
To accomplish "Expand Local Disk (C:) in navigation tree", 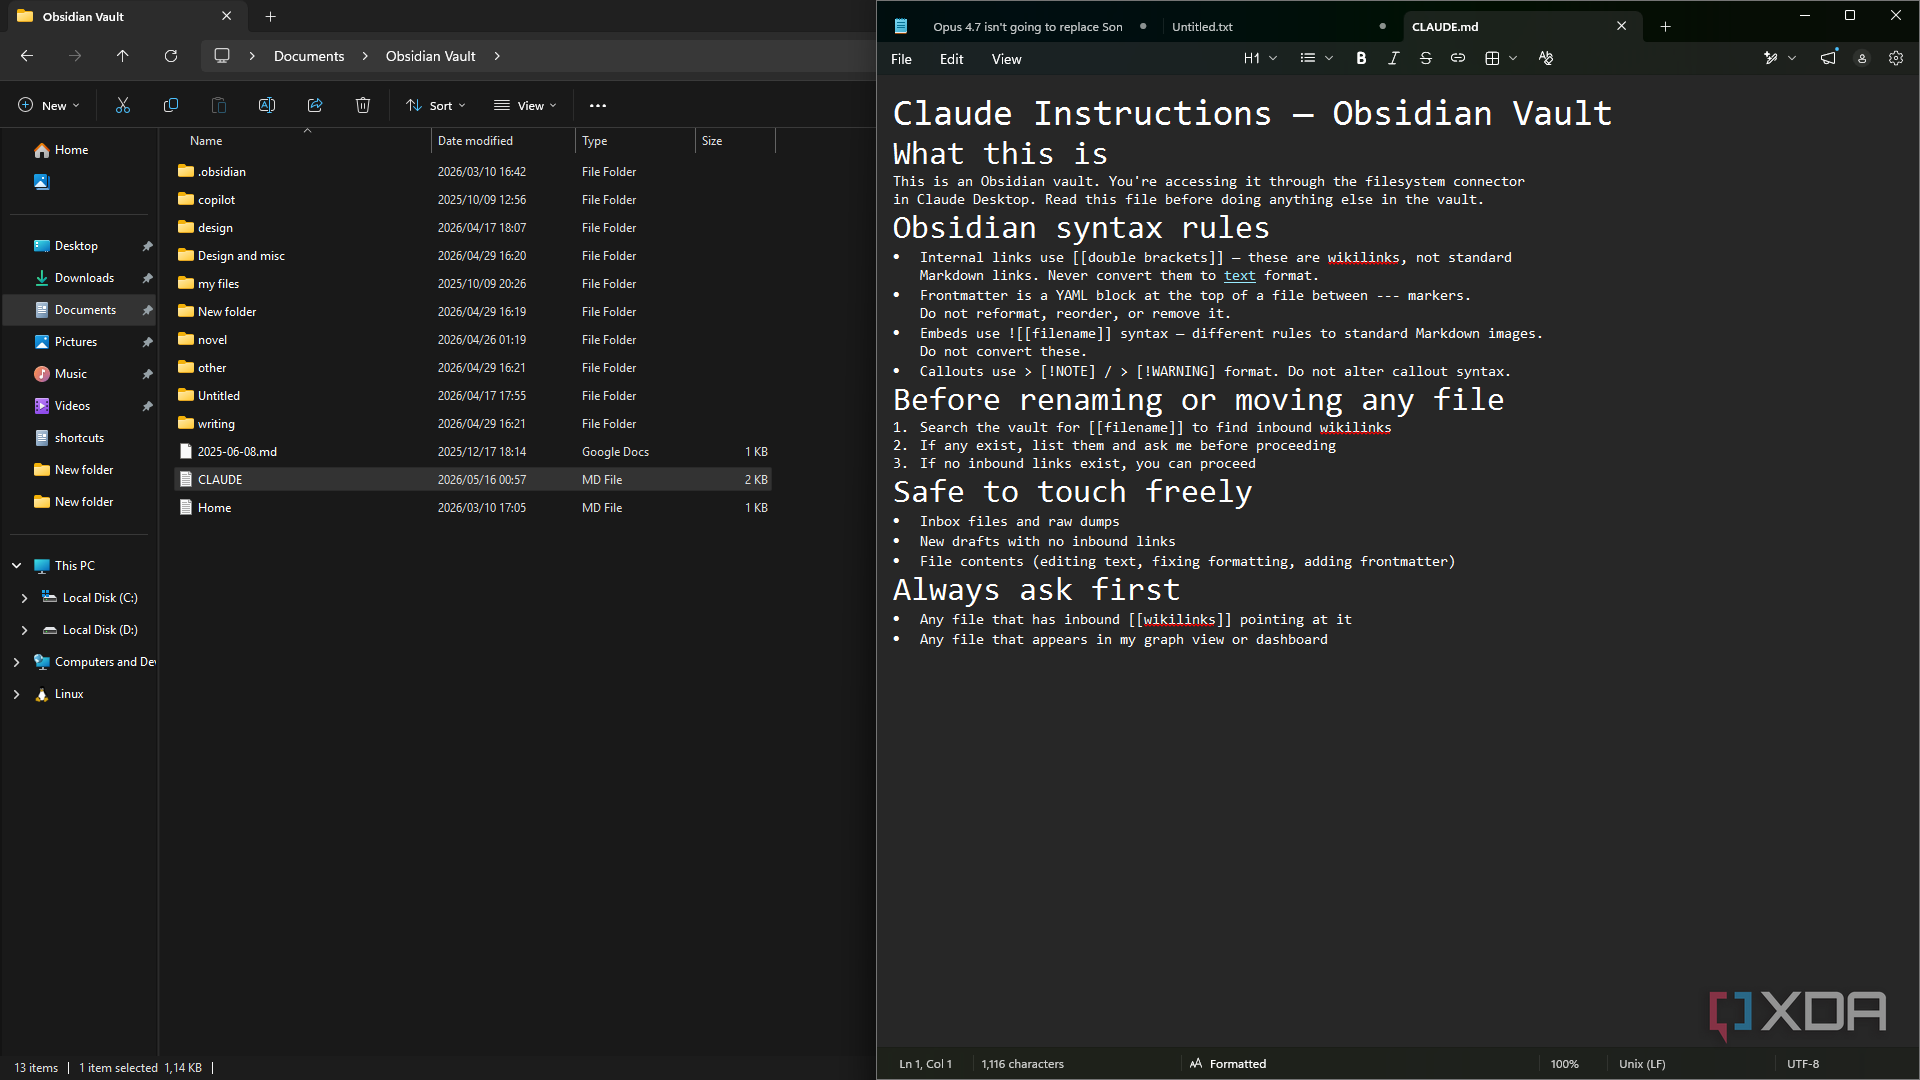I will coord(24,598).
